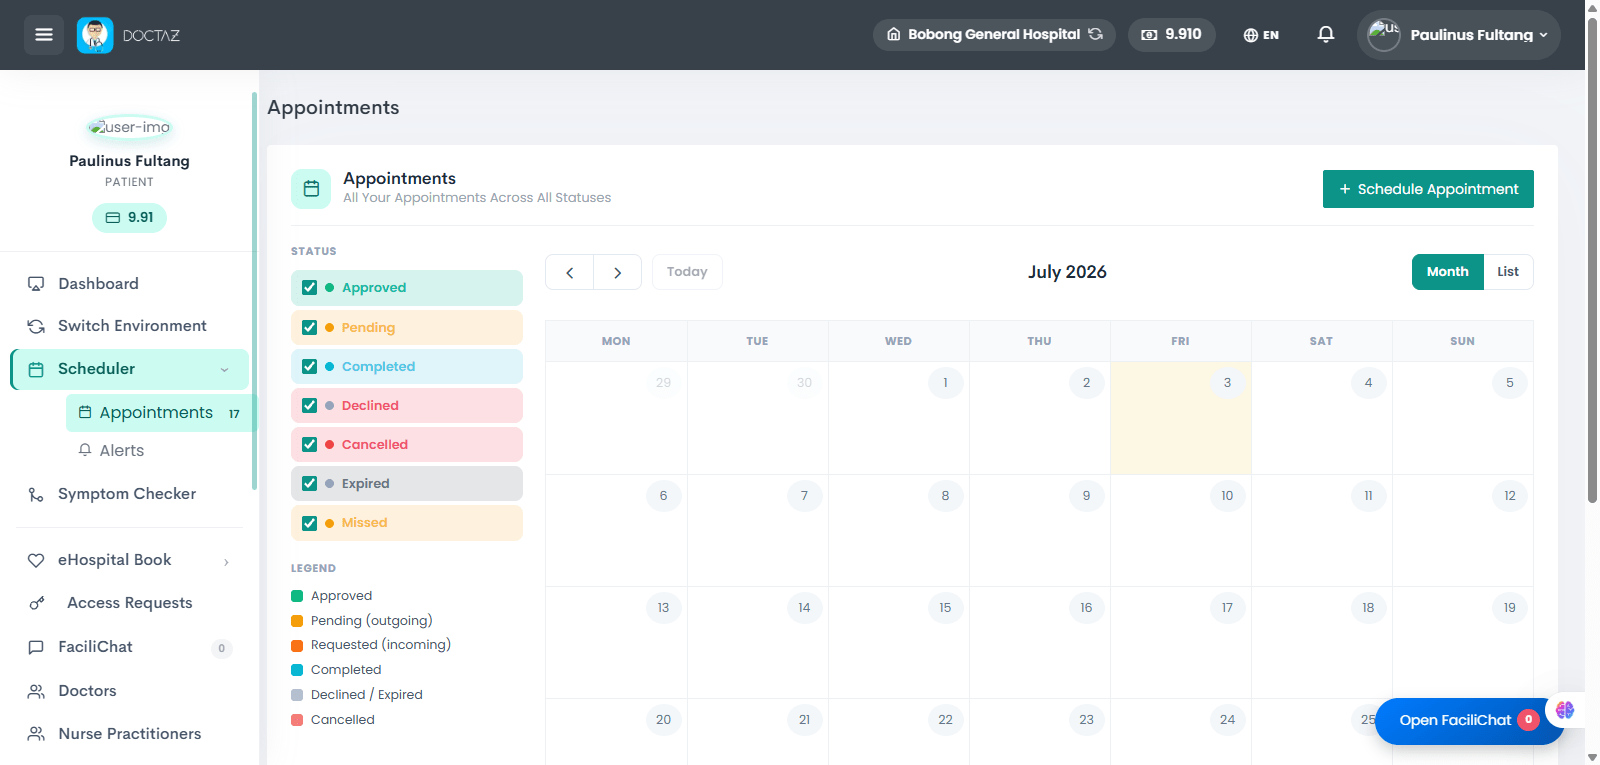Open Bobong General Hospital selector
Viewport: 1600px width, 765px height.
pos(994,34)
